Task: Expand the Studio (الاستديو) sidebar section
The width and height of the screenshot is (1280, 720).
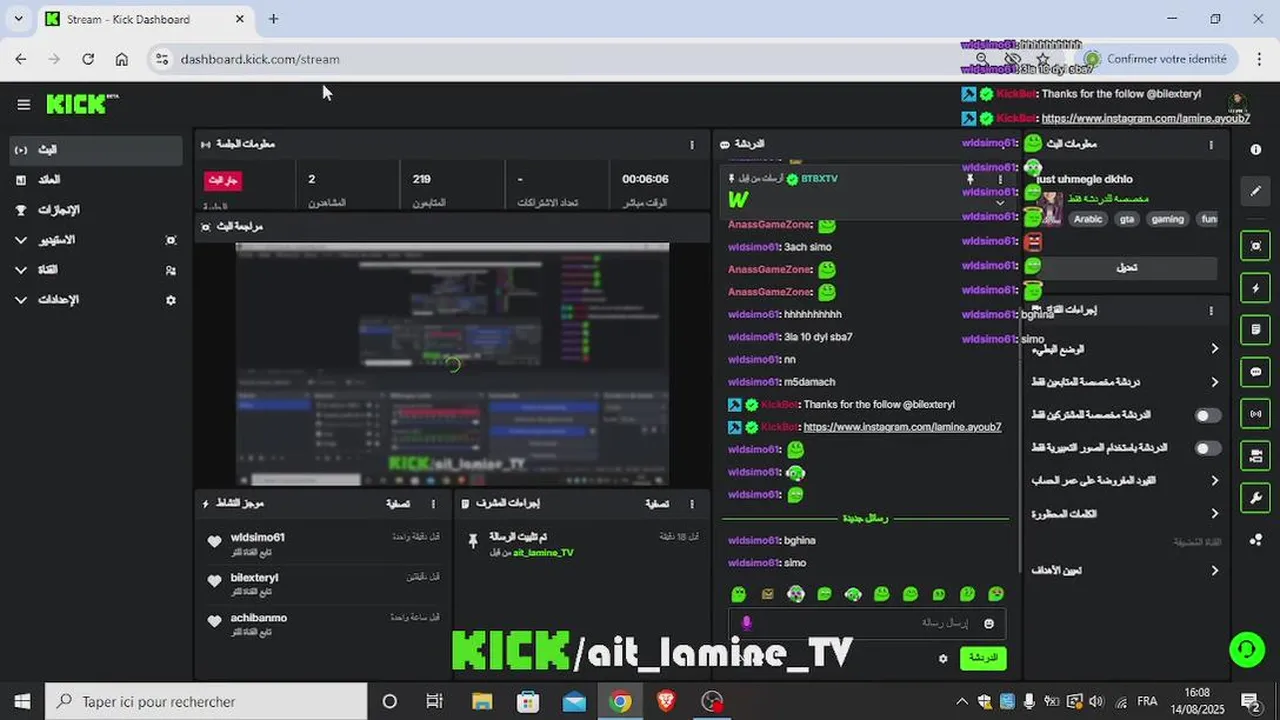Action: point(96,240)
